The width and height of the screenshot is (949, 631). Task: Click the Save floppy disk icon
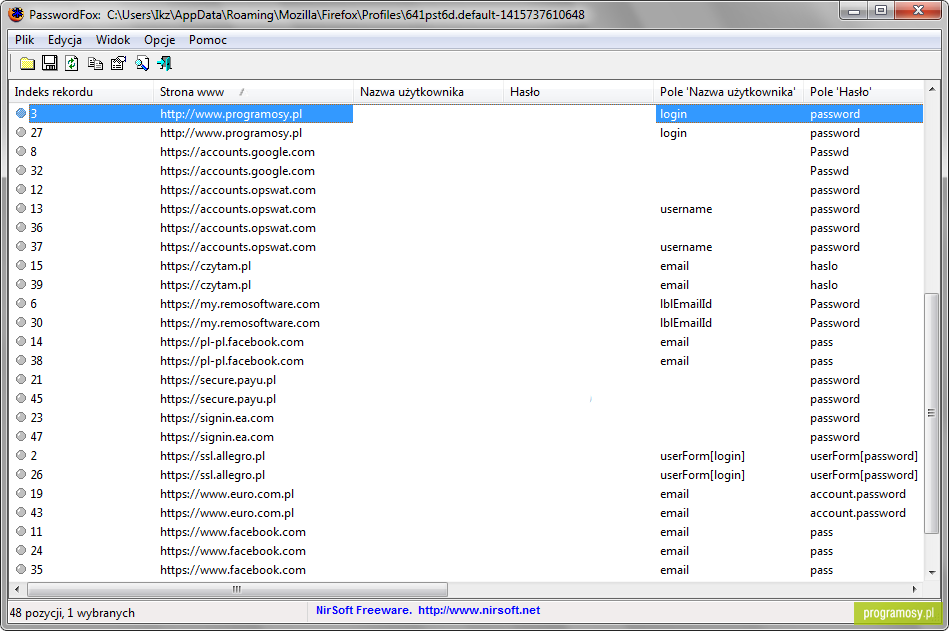[50, 64]
